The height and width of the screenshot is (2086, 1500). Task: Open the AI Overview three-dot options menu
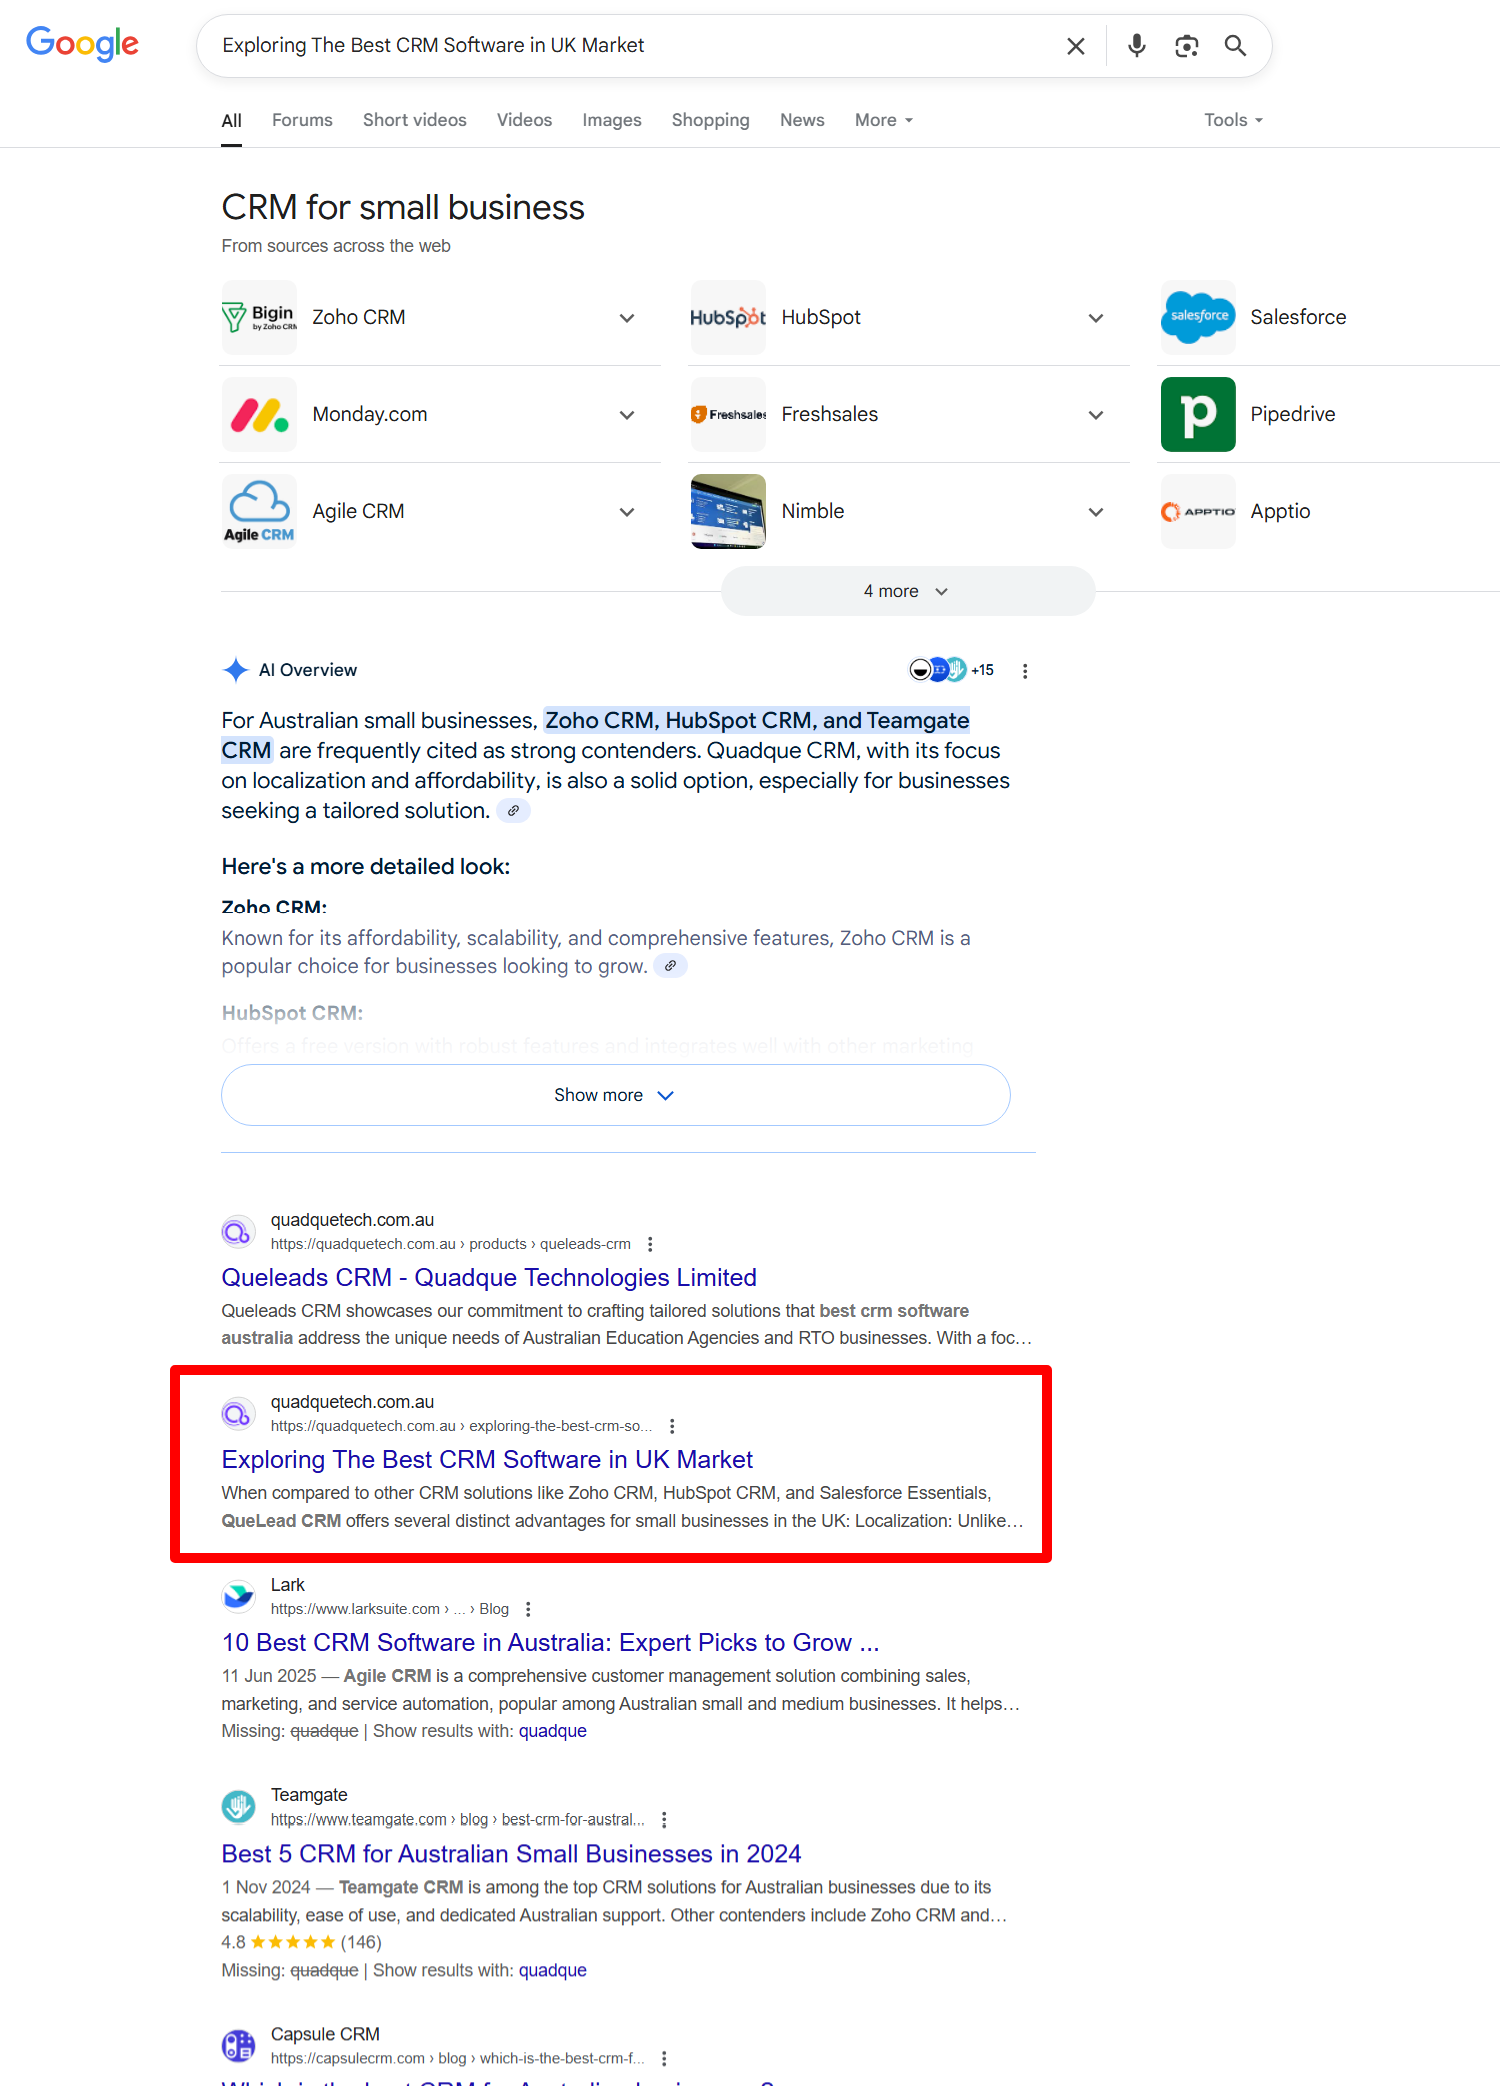click(x=1025, y=671)
